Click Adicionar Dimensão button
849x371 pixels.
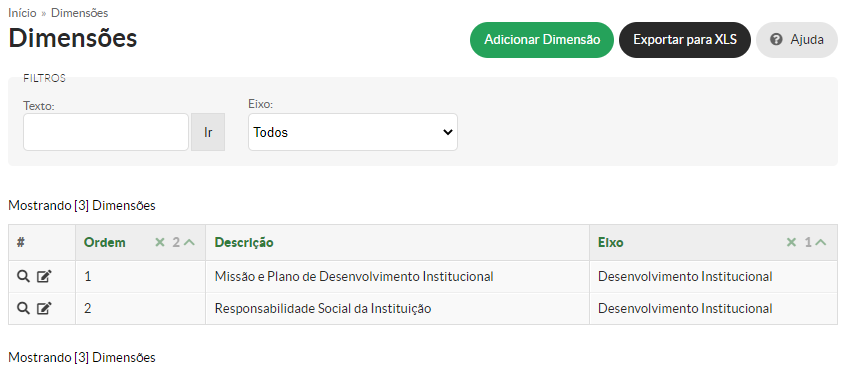(541, 40)
